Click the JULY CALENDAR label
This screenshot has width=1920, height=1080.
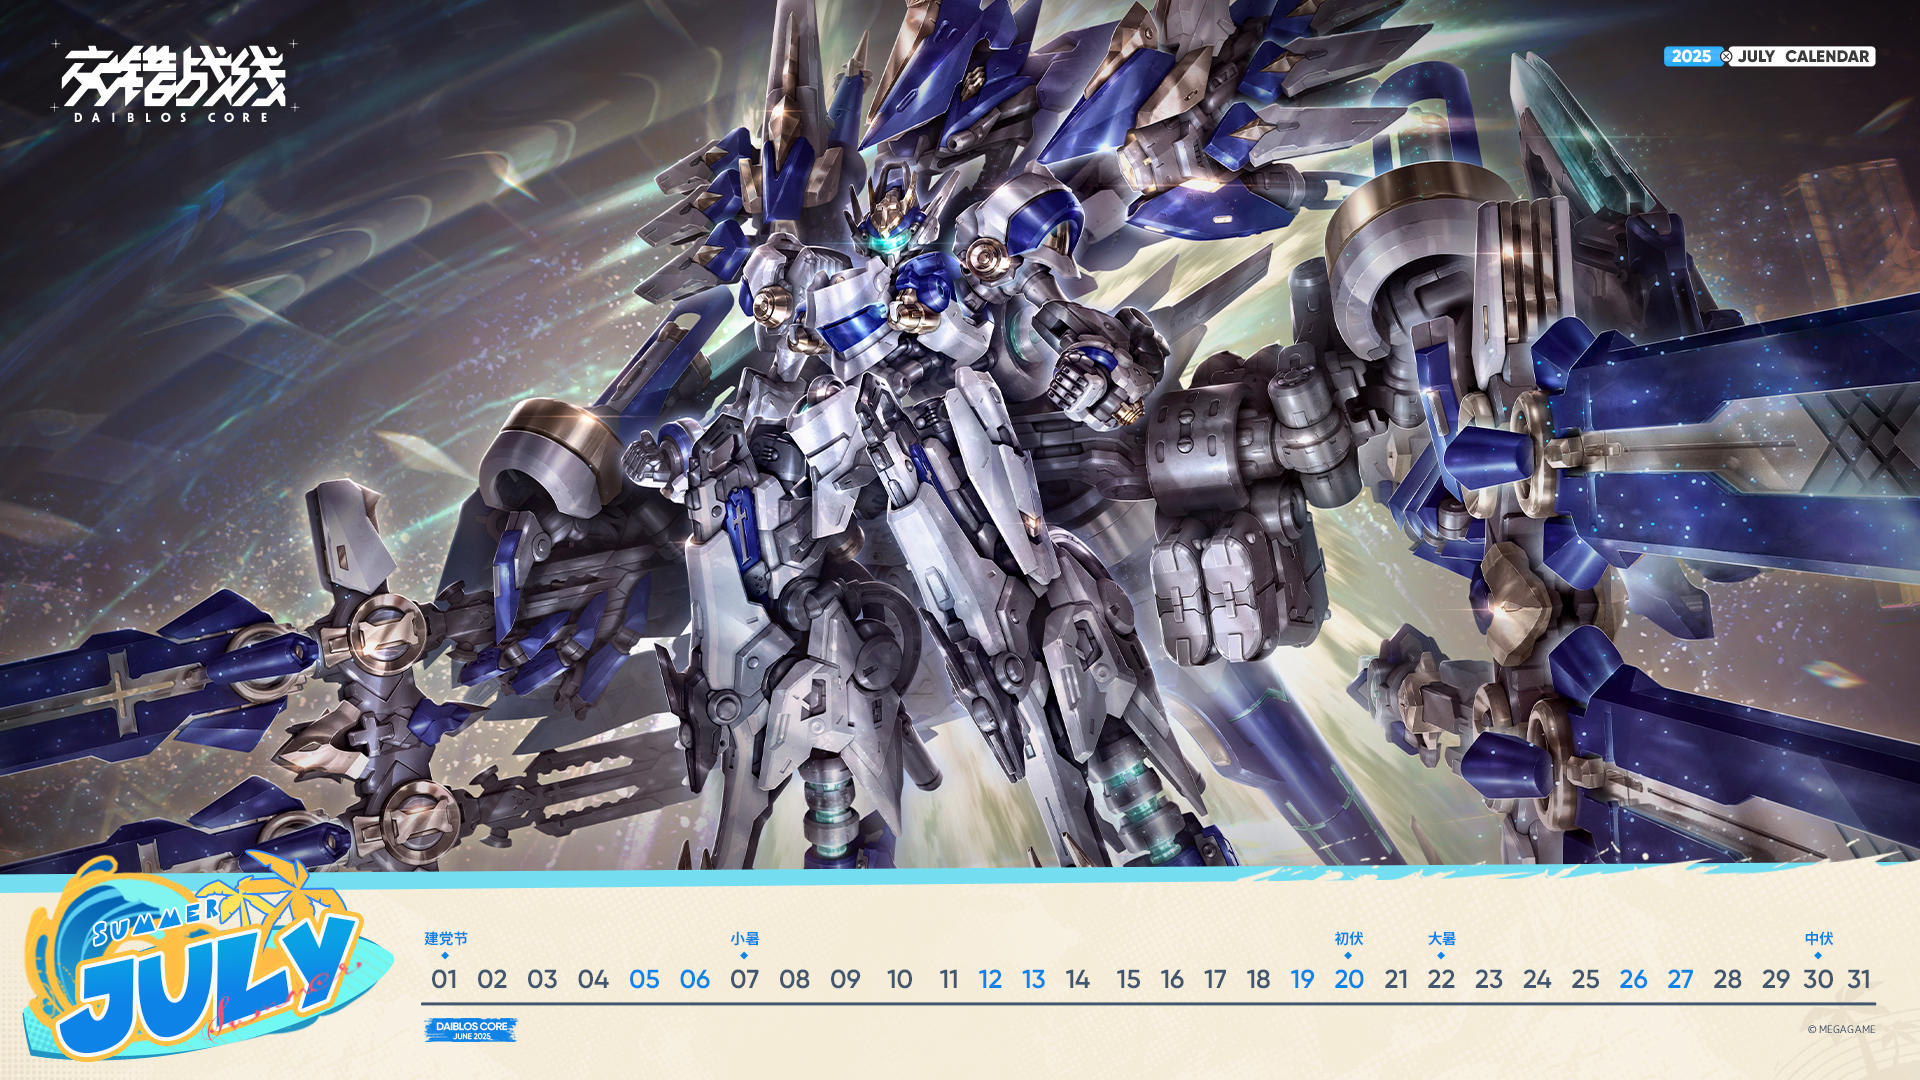(1803, 56)
